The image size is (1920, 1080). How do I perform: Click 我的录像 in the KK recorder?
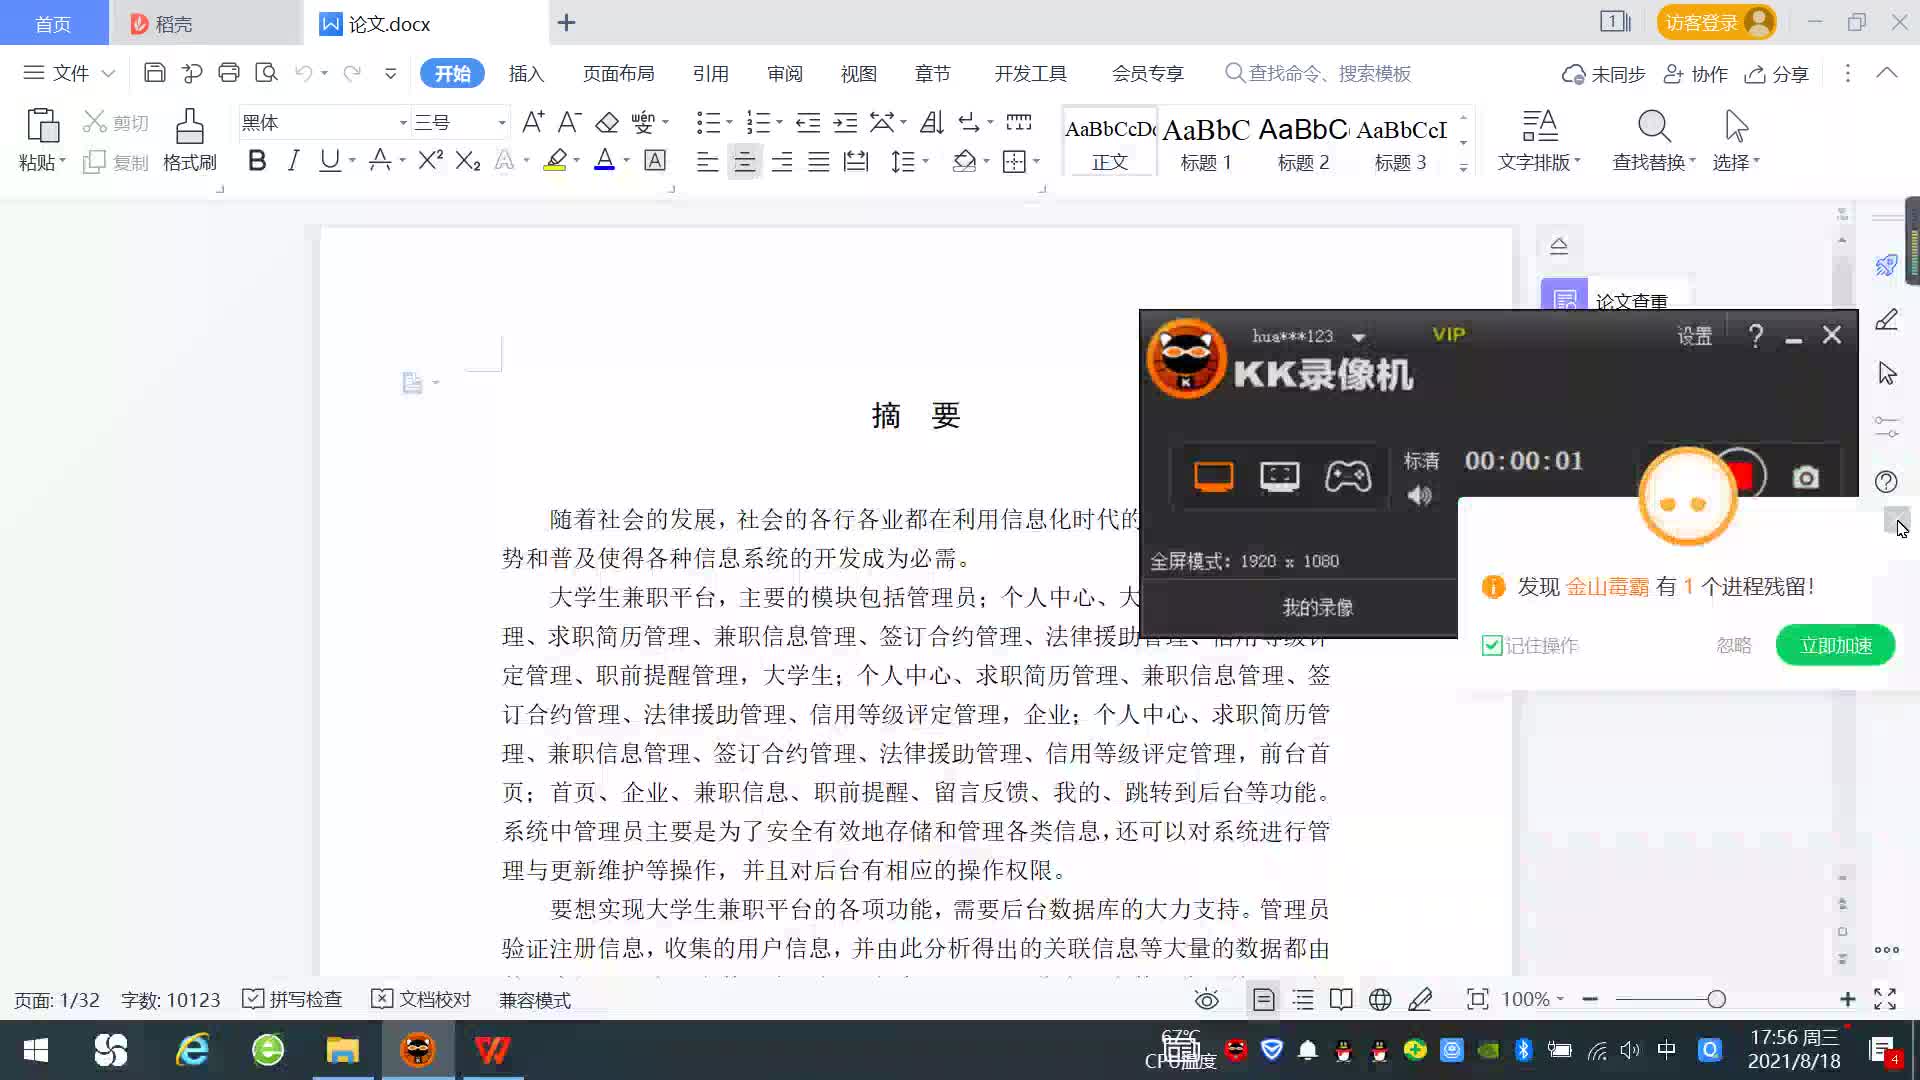pos(1317,607)
